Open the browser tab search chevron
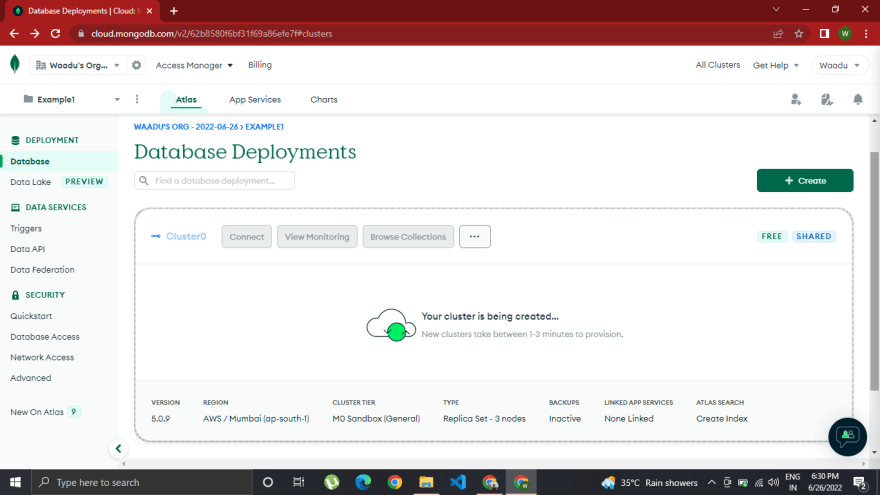This screenshot has width=880, height=495. tap(776, 10)
